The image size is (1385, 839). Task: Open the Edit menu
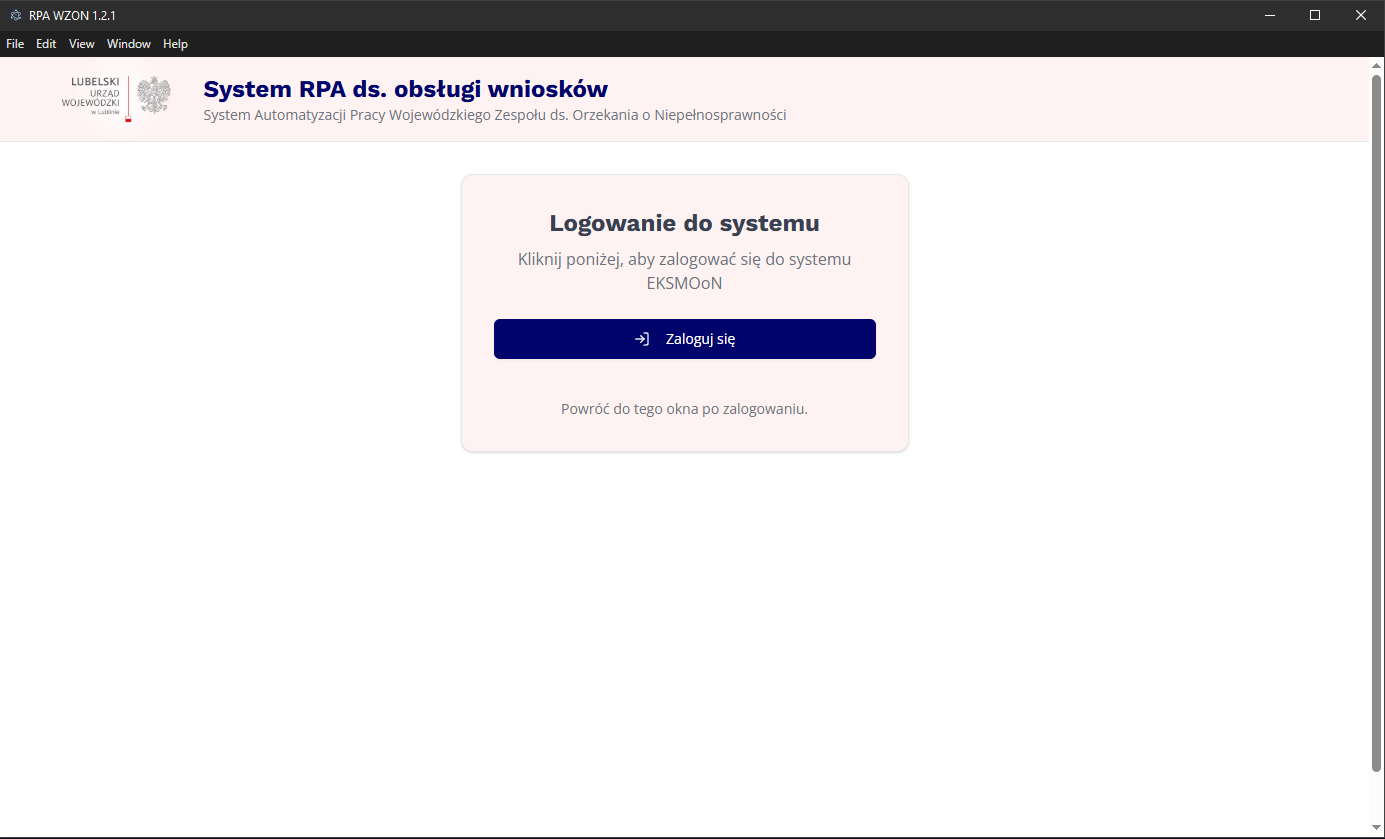46,43
